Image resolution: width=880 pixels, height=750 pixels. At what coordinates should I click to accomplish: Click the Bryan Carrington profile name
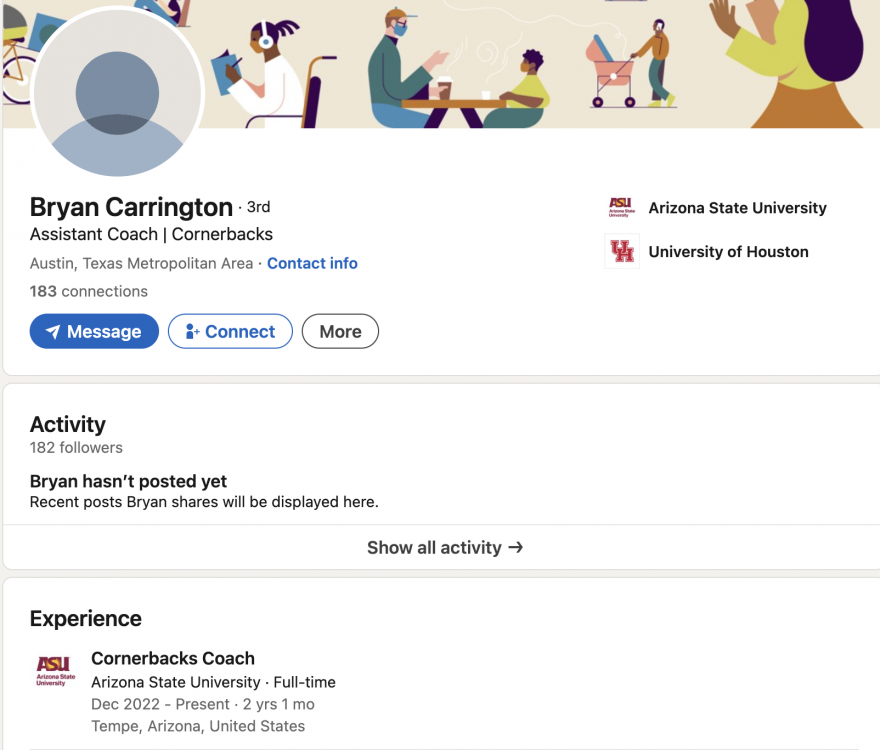click(131, 207)
